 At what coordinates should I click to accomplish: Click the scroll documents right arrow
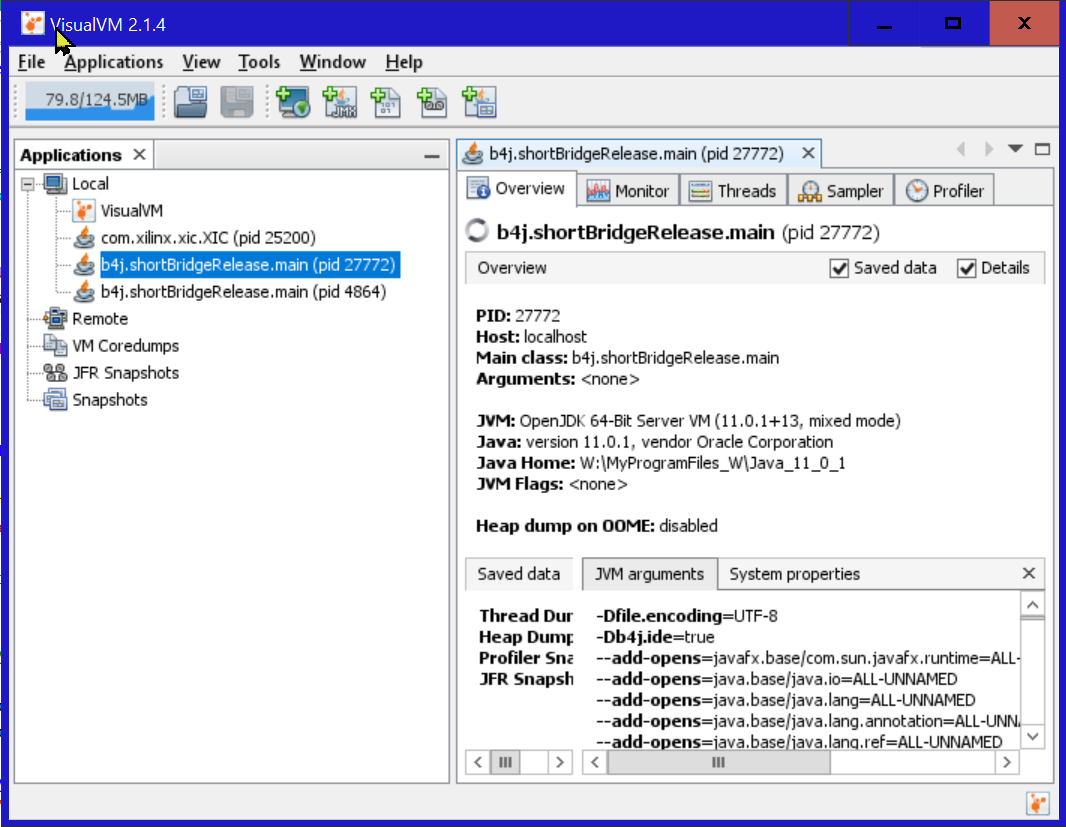(988, 149)
